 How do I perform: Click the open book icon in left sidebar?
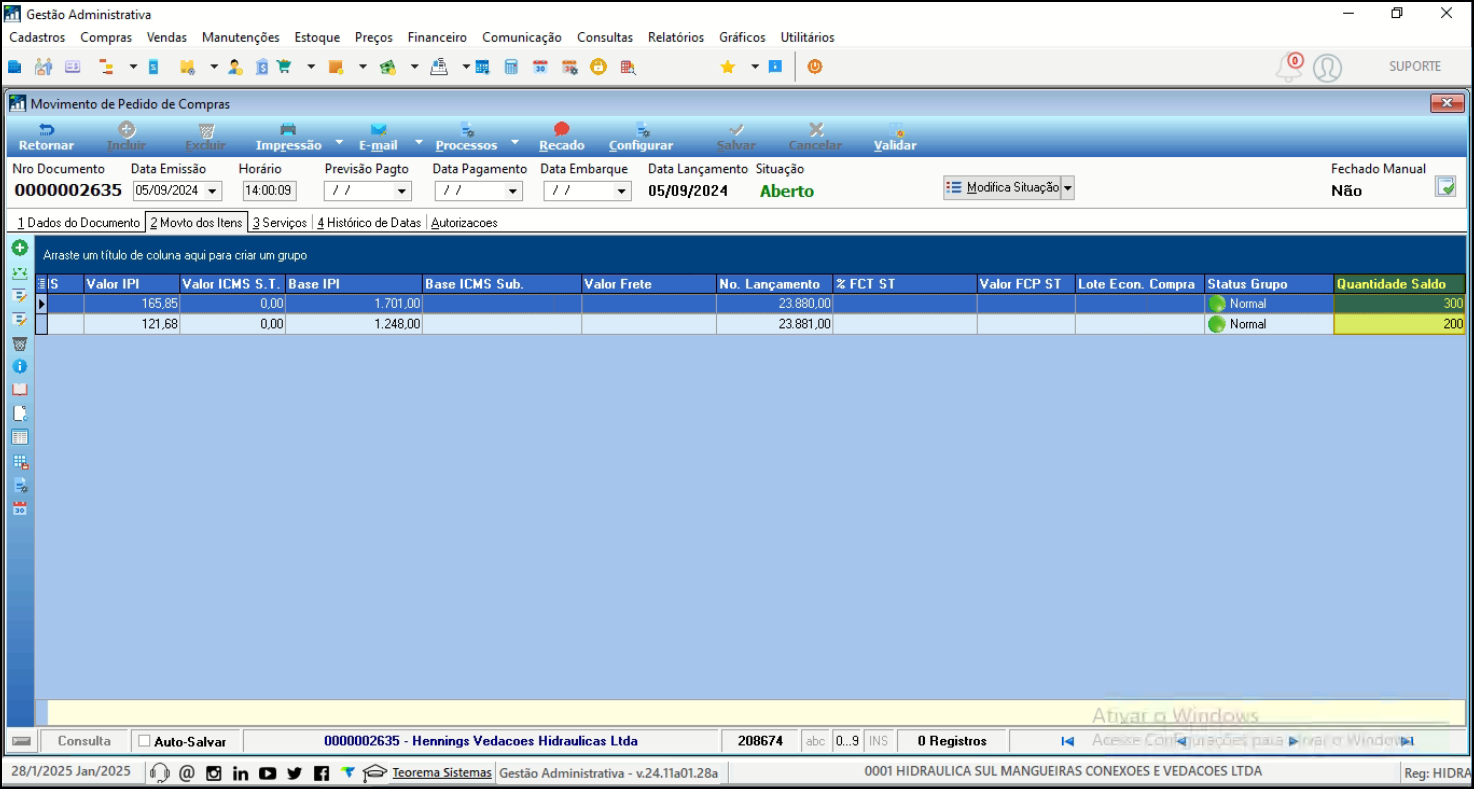(x=19, y=390)
